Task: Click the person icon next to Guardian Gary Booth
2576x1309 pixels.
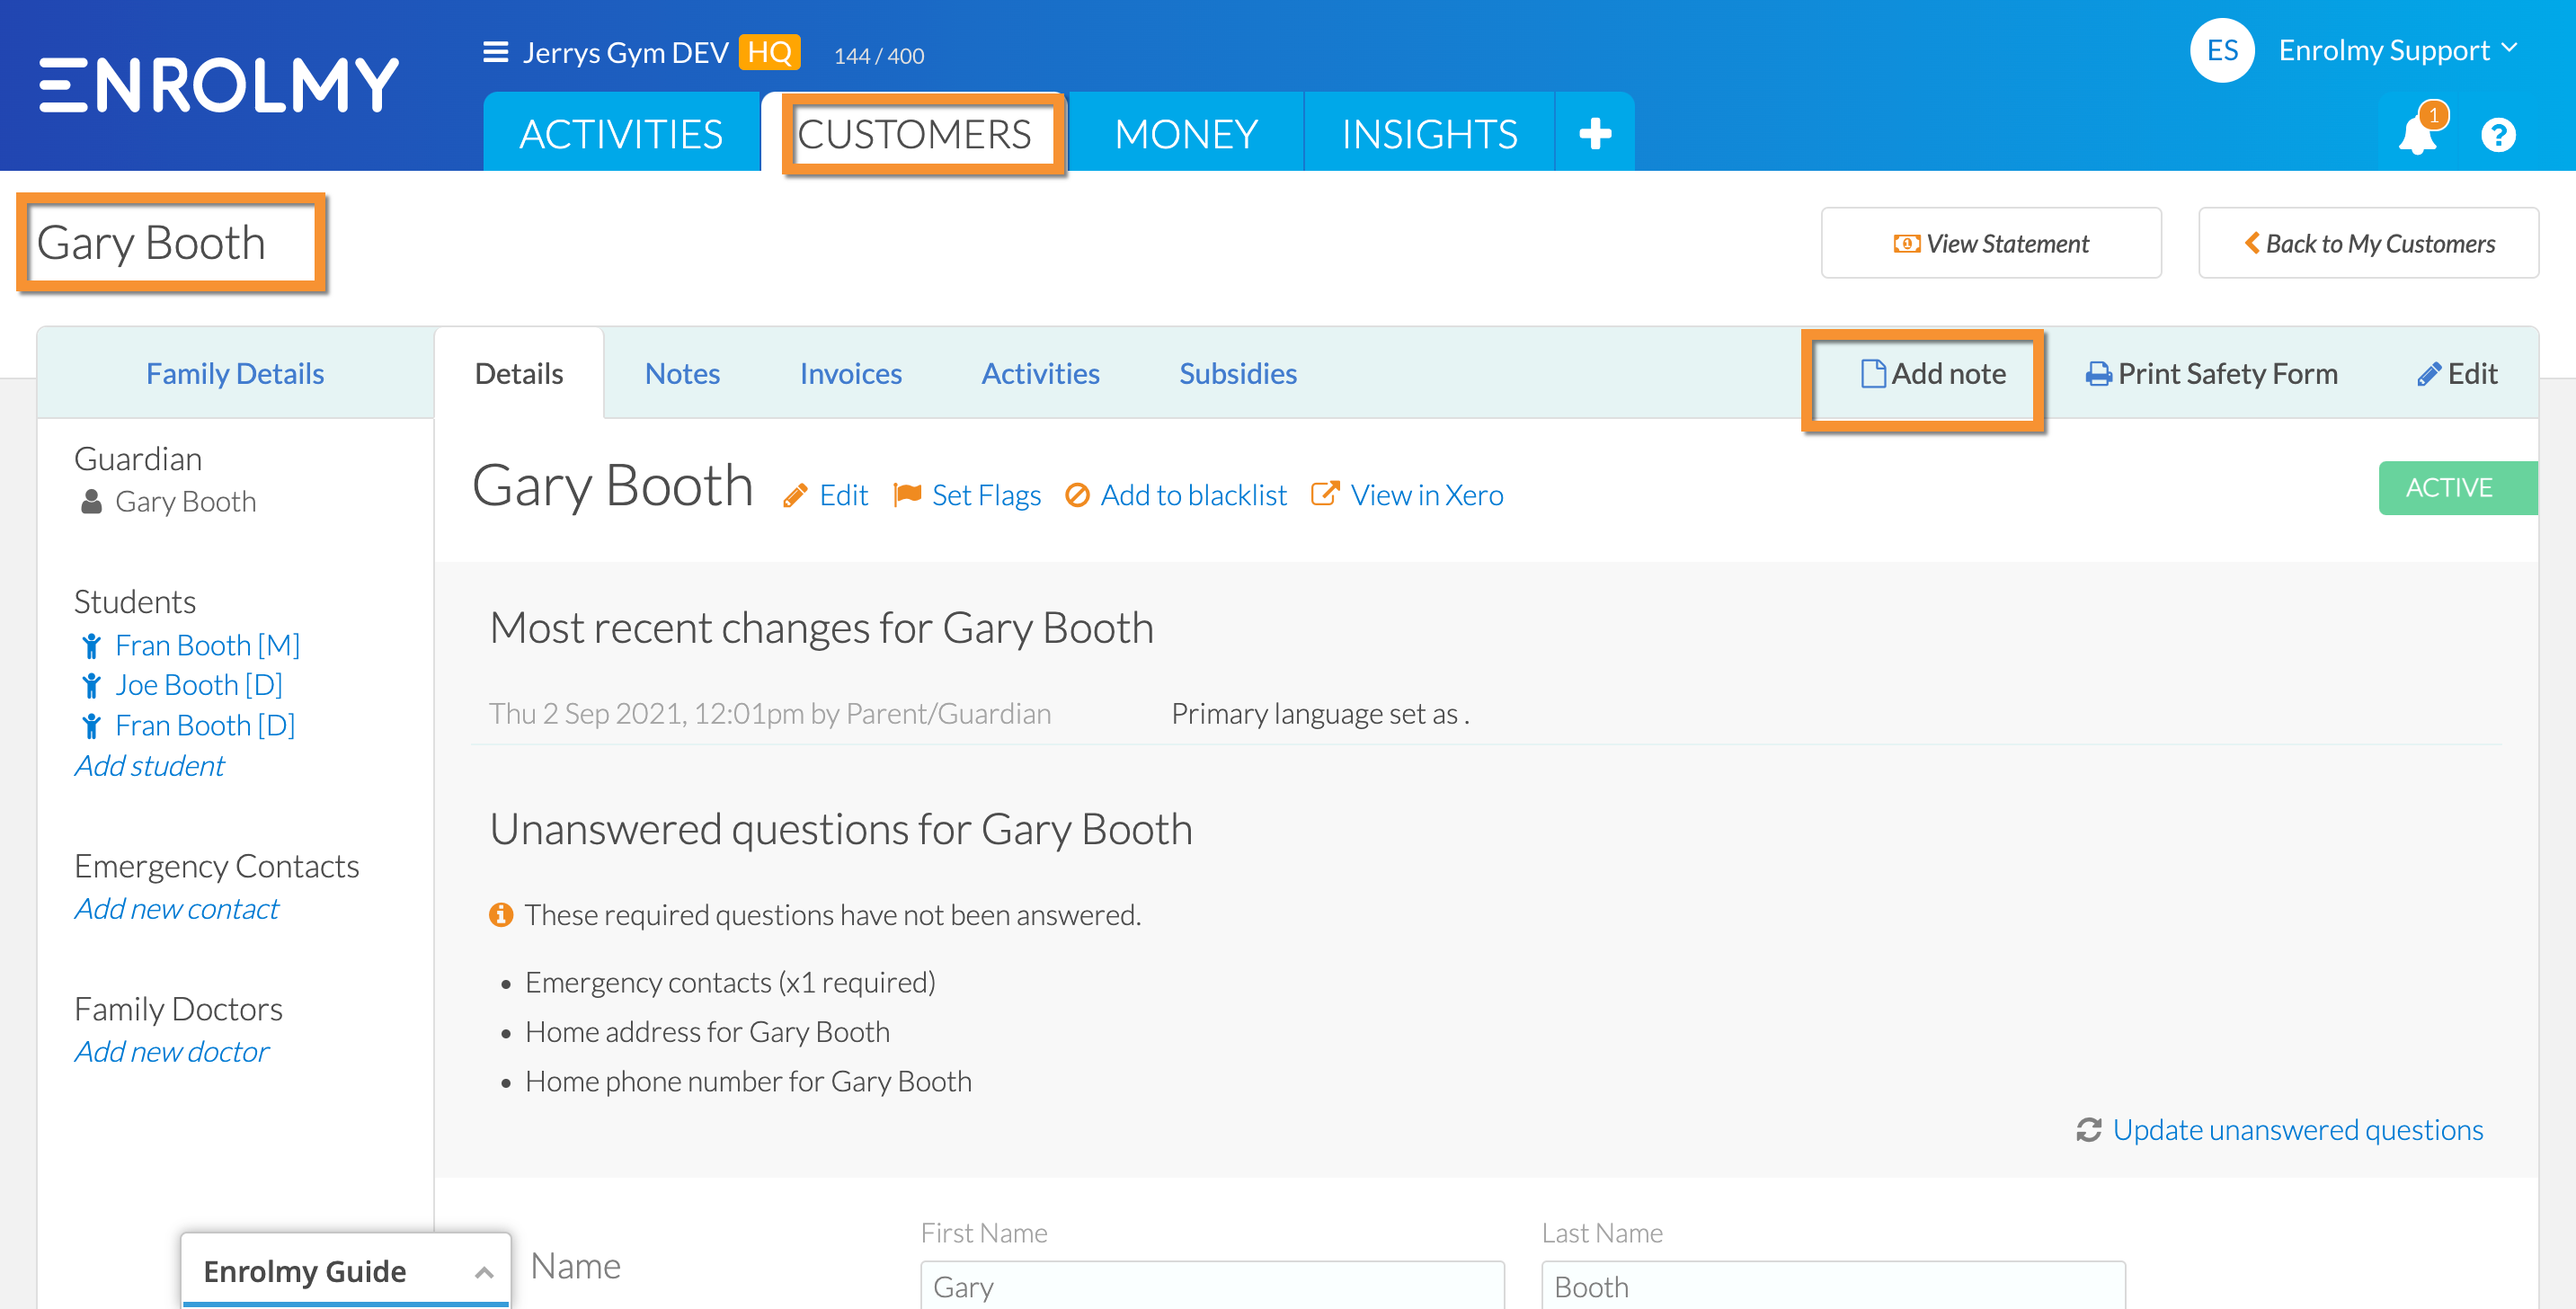Action: pyautogui.click(x=91, y=501)
